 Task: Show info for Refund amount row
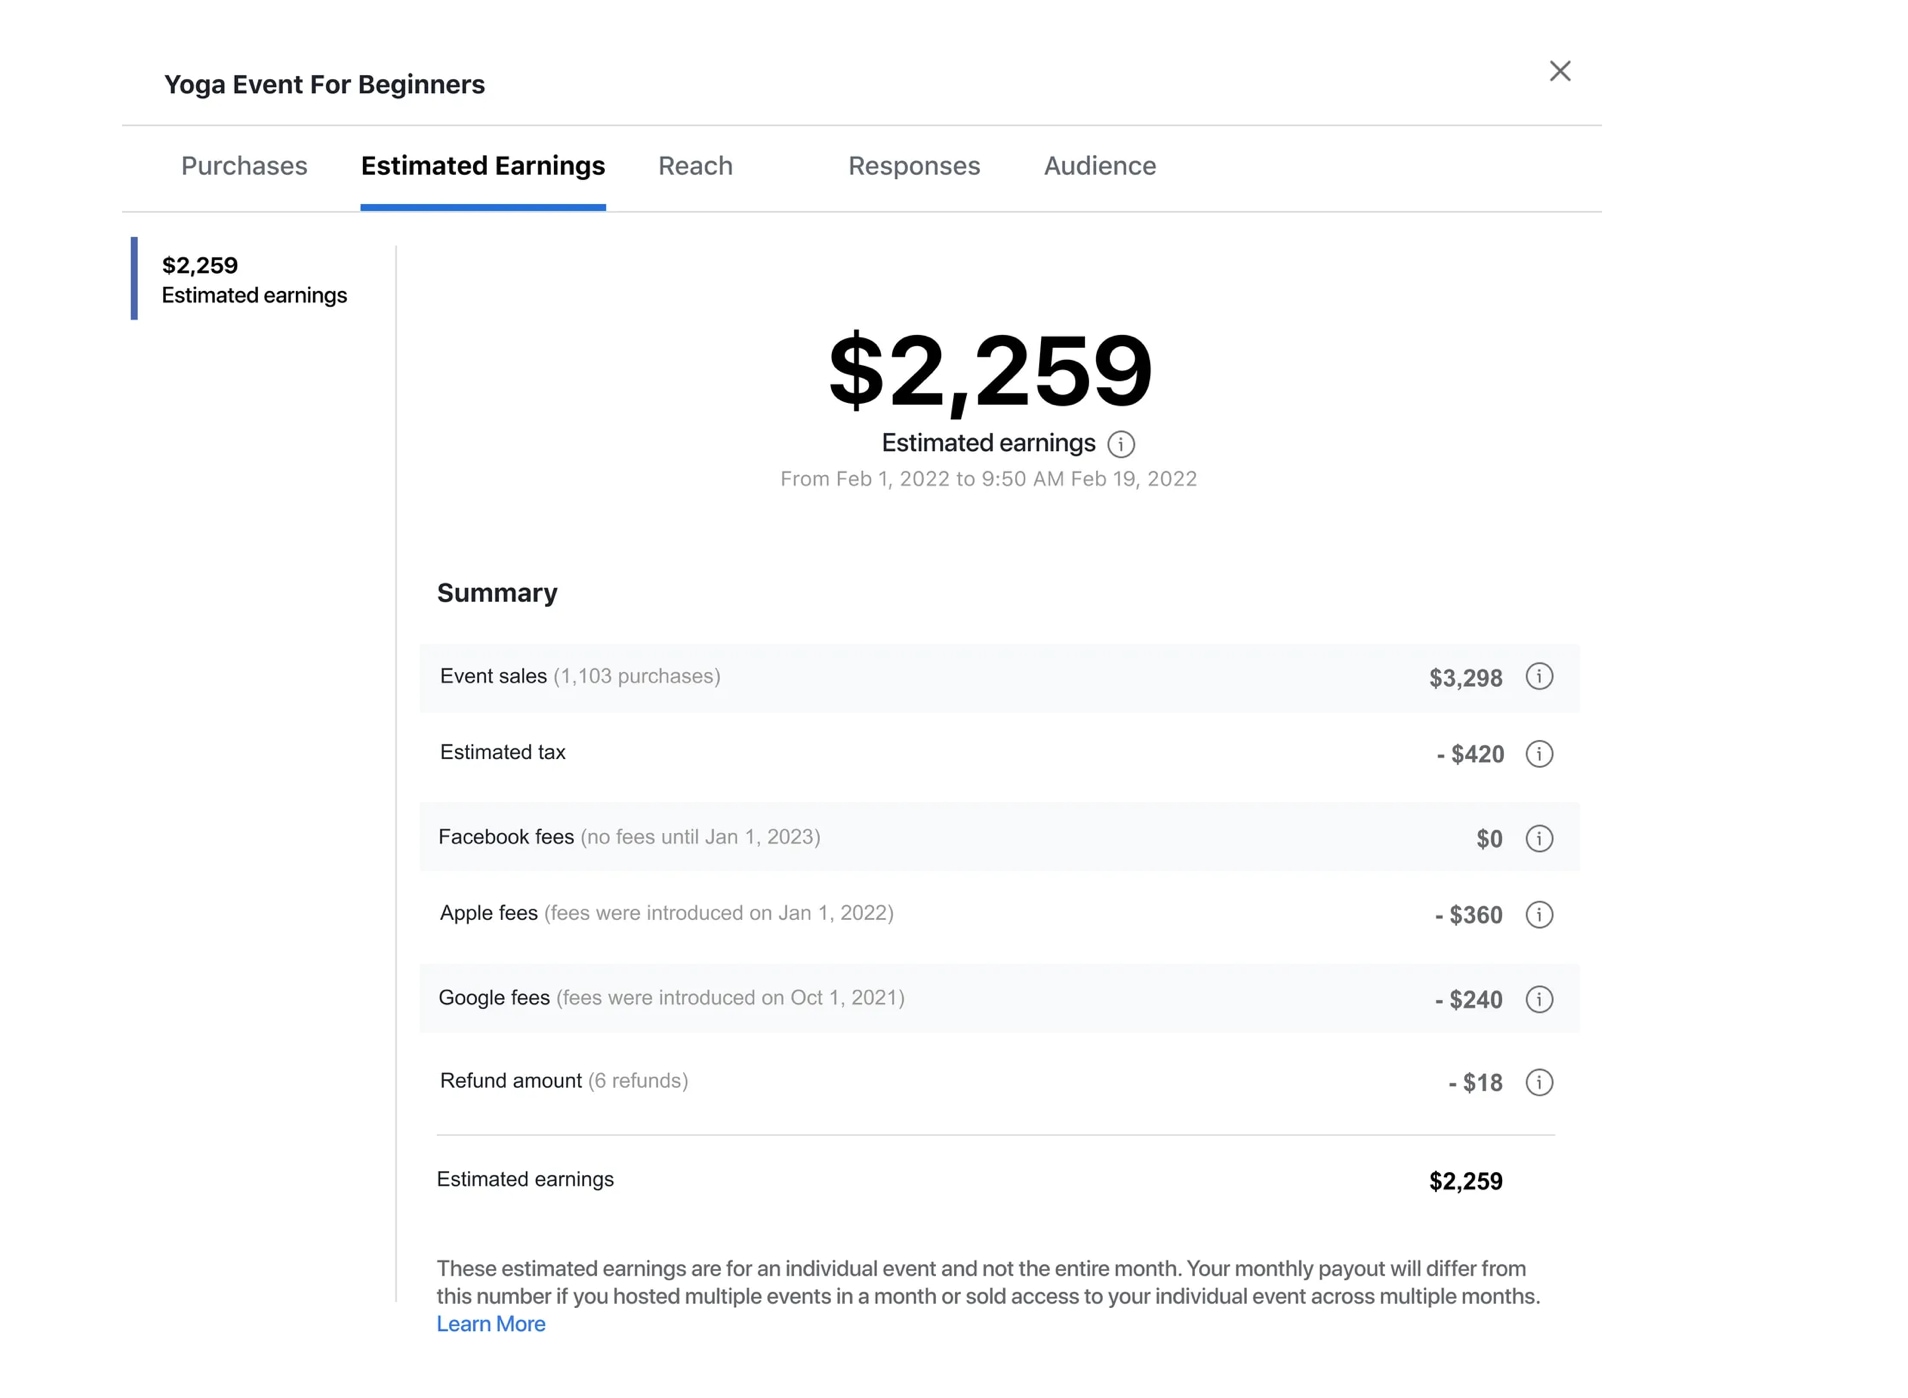(1539, 1082)
